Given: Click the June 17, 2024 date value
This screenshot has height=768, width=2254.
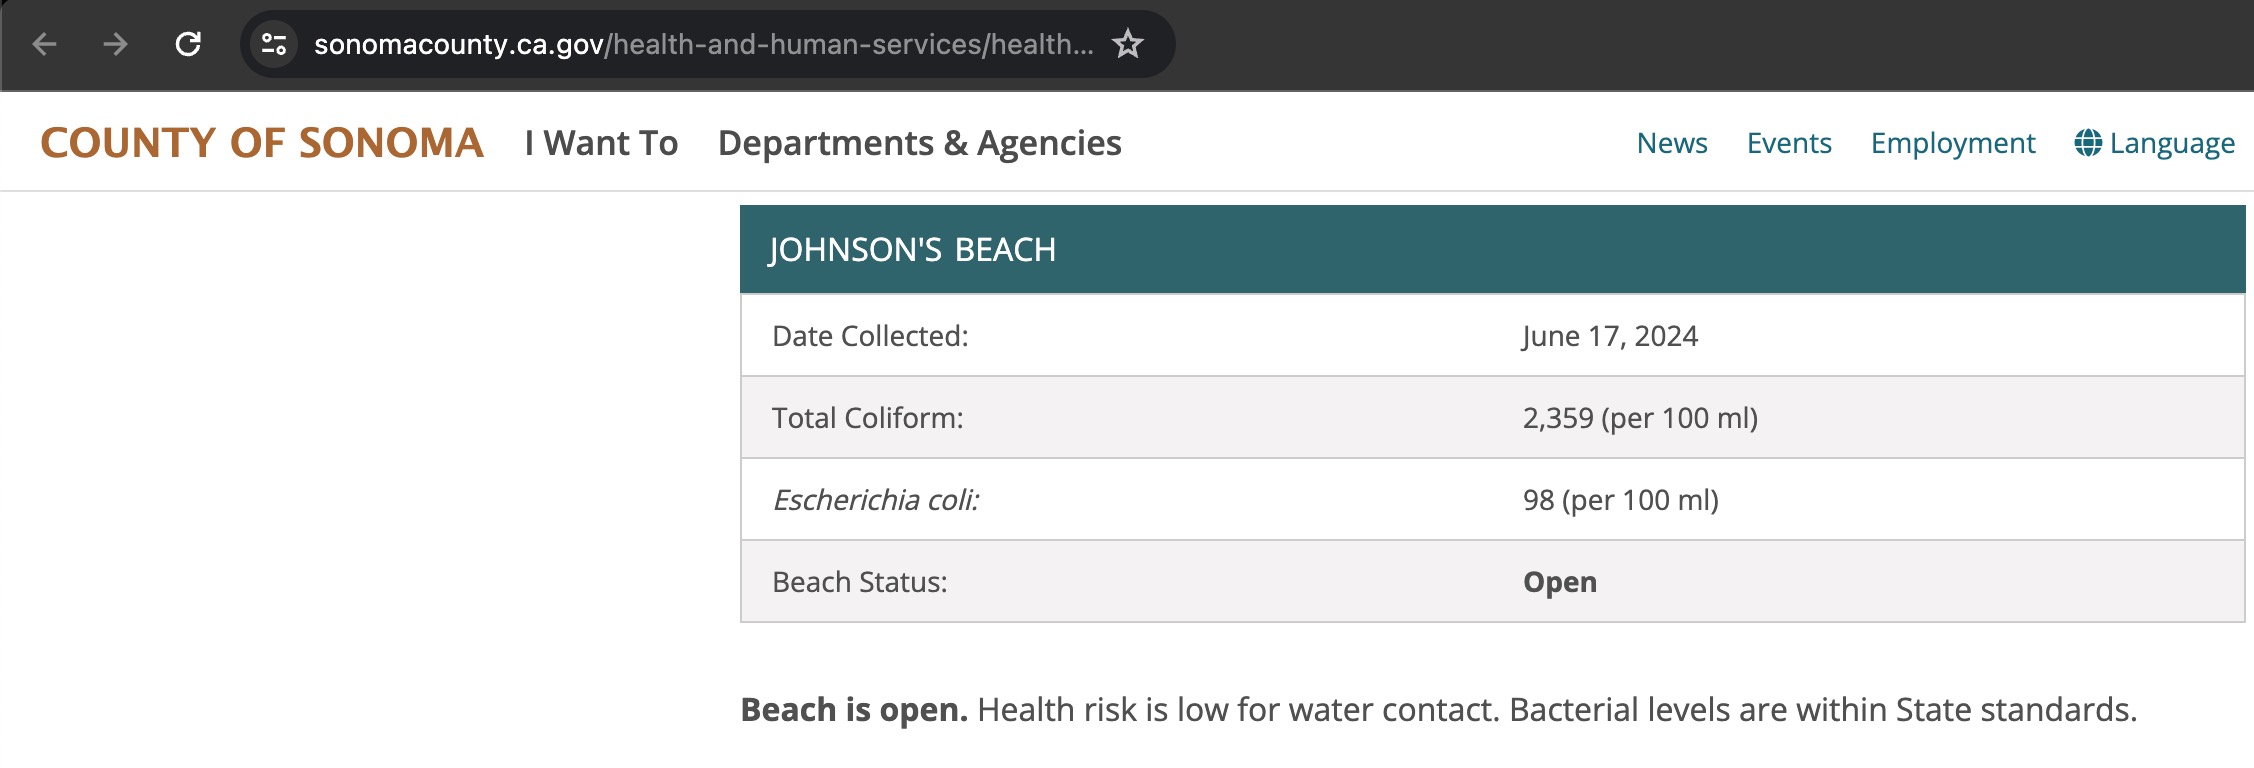Looking at the screenshot, I should (1610, 336).
